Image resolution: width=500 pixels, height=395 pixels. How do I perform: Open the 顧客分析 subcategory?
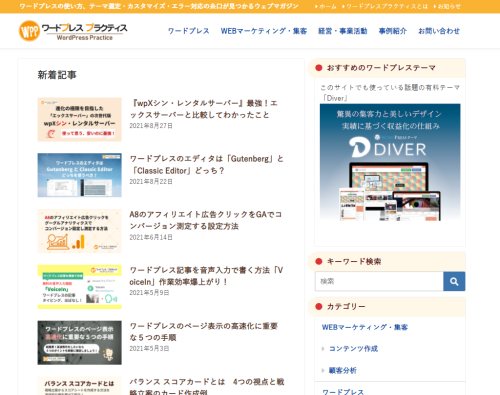[x=343, y=370]
